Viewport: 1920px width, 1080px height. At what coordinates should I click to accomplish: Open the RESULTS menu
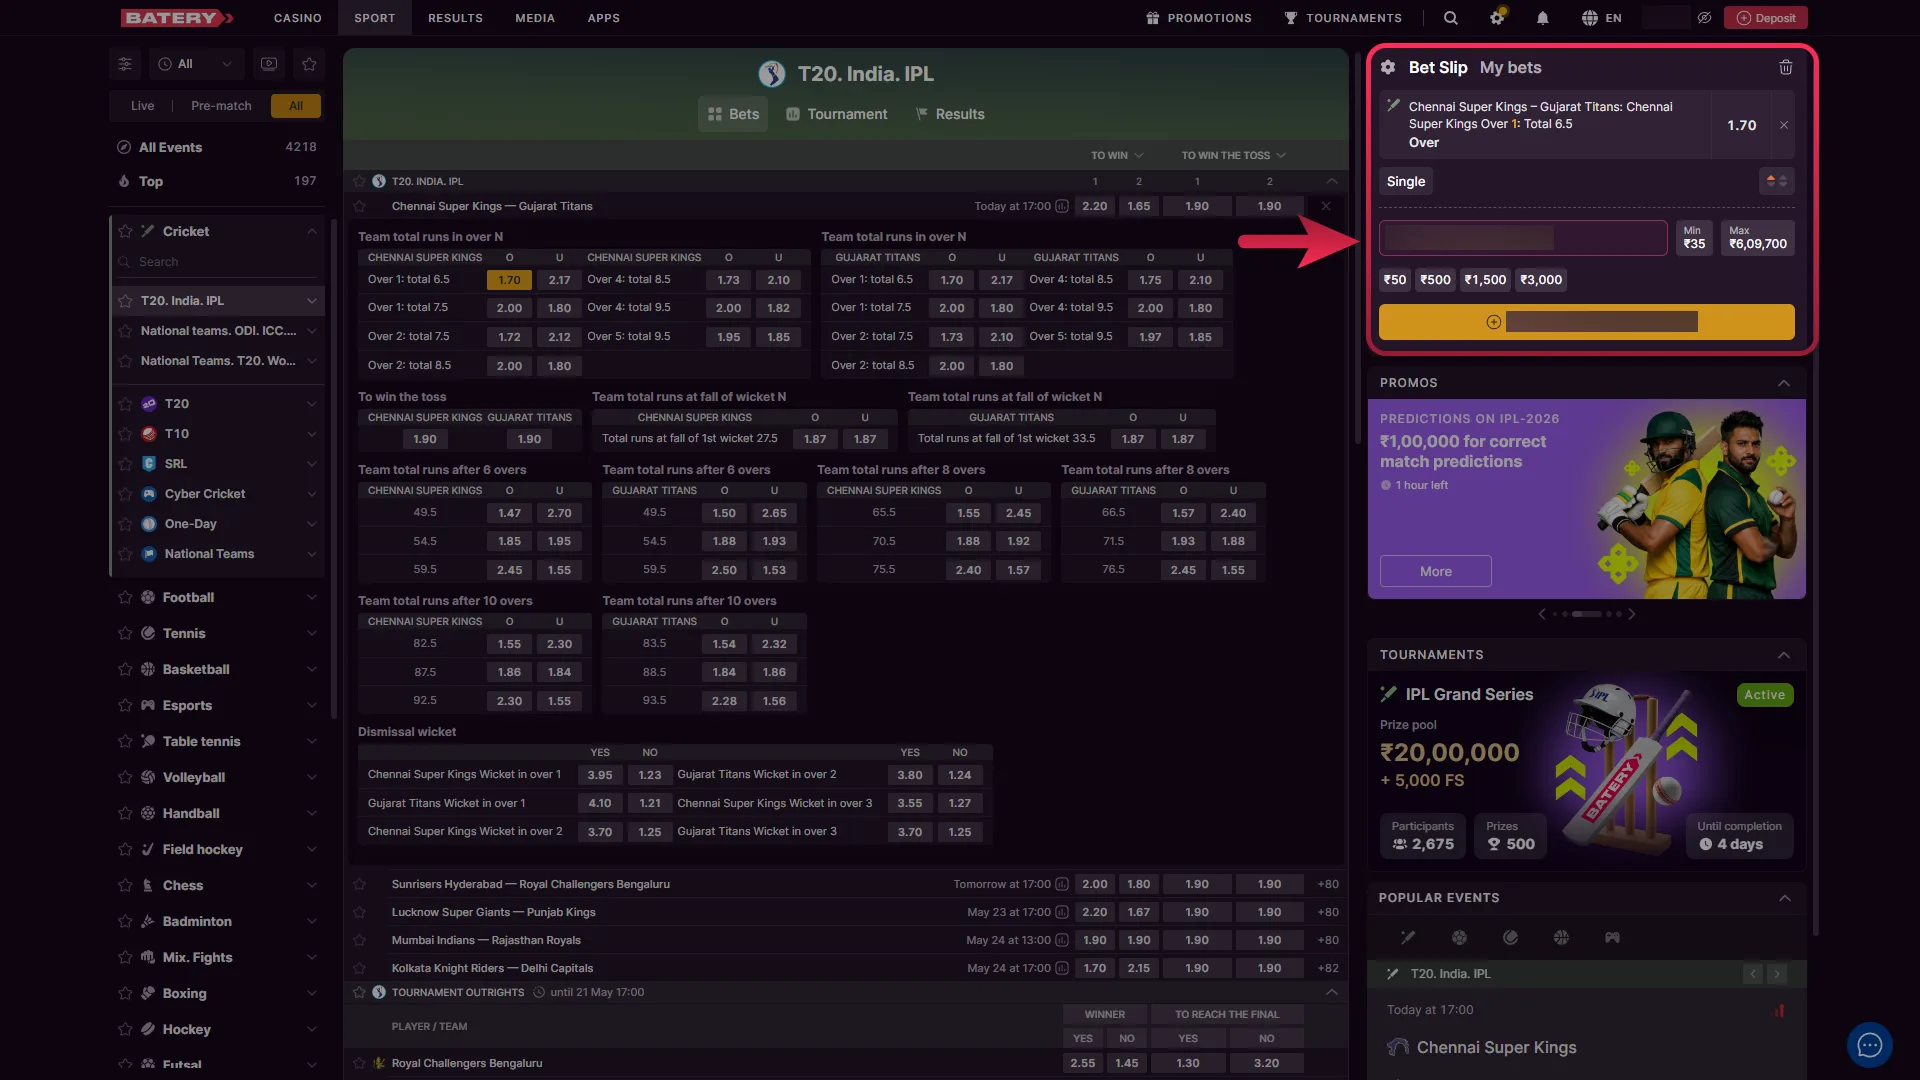pos(455,18)
